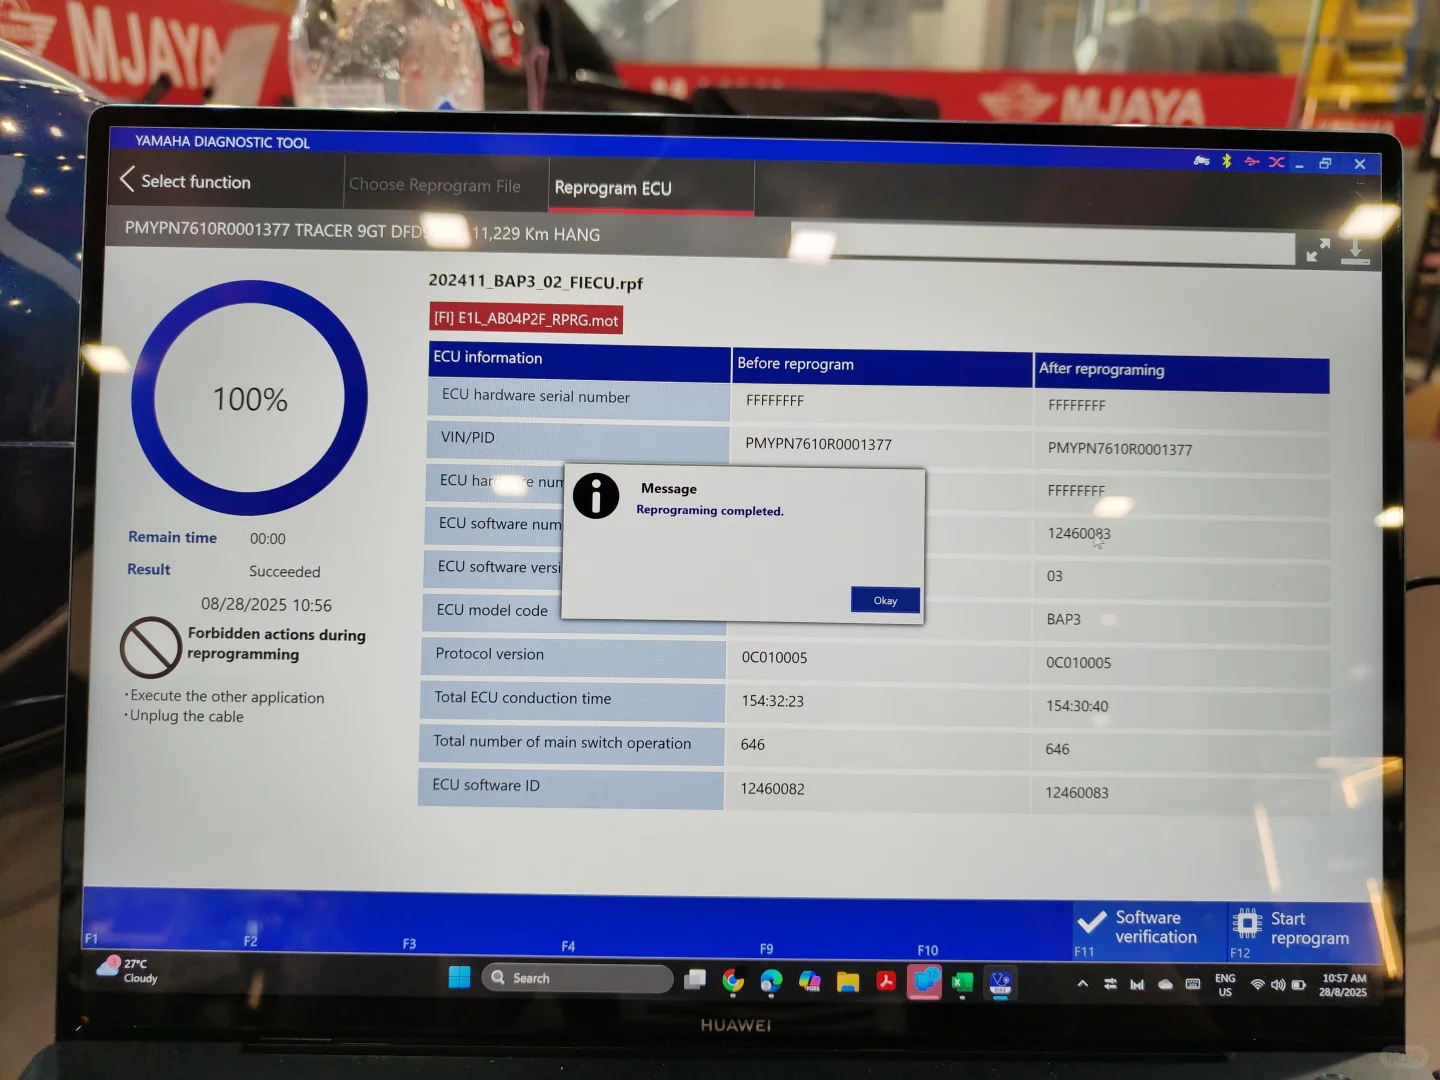Click the red USB connection icon

coord(1251,161)
